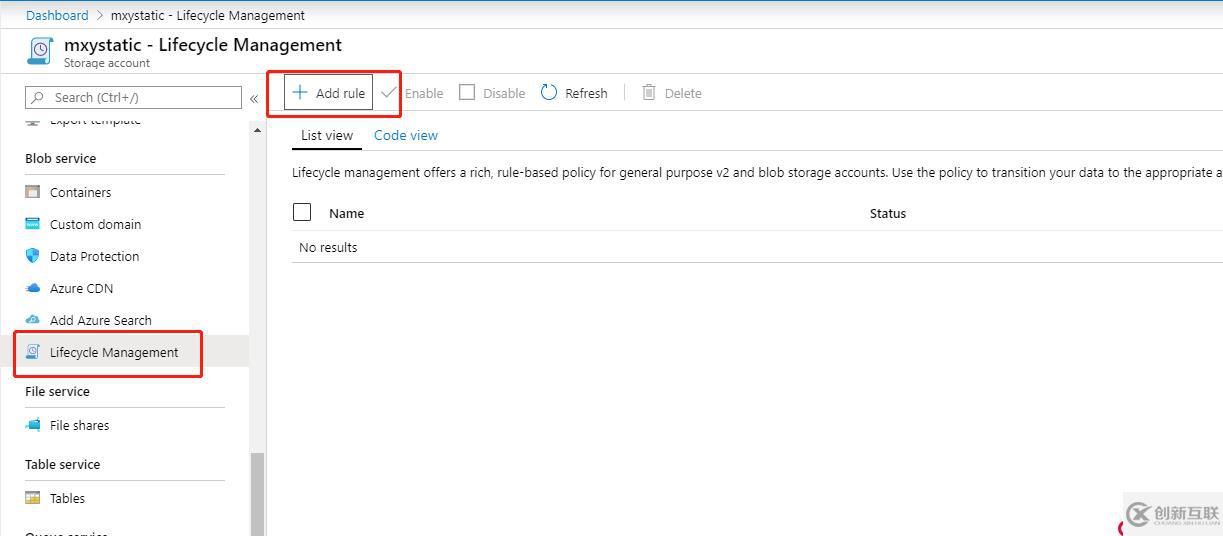Viewport: 1223px width, 536px height.
Task: Click the Containers icon
Action: (x=33, y=192)
